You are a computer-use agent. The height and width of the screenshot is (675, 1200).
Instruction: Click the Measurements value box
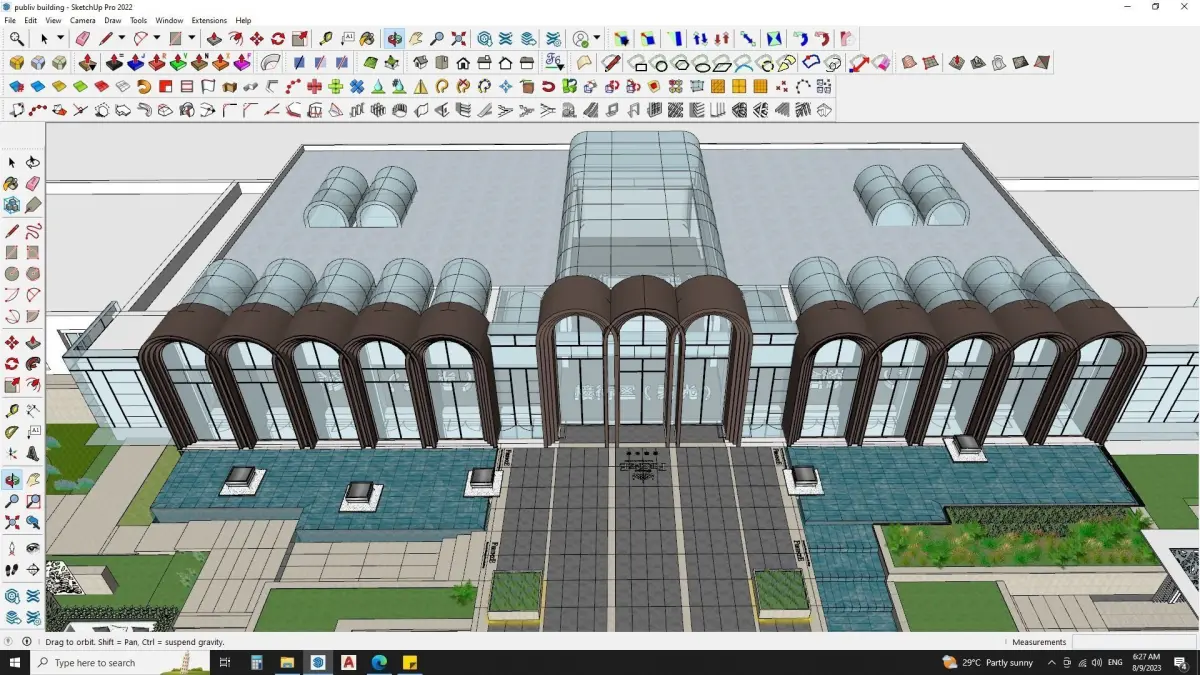(1134, 642)
